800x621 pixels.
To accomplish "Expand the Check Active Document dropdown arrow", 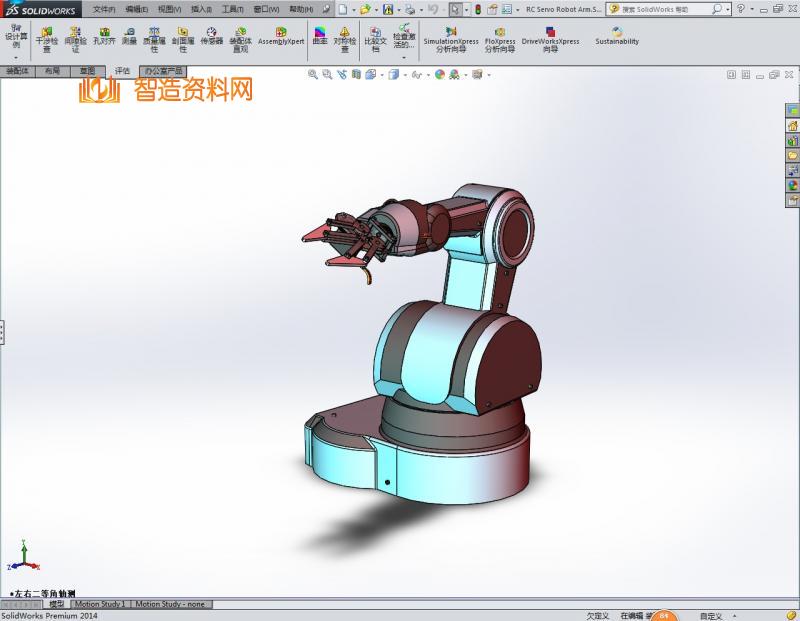I will (403, 57).
